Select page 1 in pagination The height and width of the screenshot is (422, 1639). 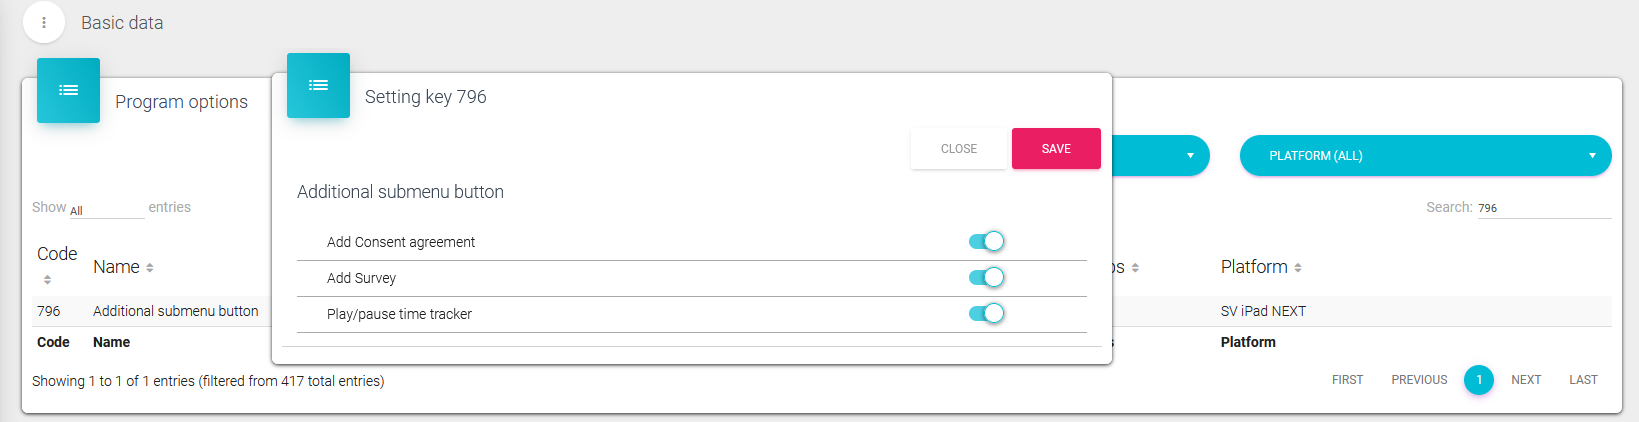pyautogui.click(x=1478, y=380)
